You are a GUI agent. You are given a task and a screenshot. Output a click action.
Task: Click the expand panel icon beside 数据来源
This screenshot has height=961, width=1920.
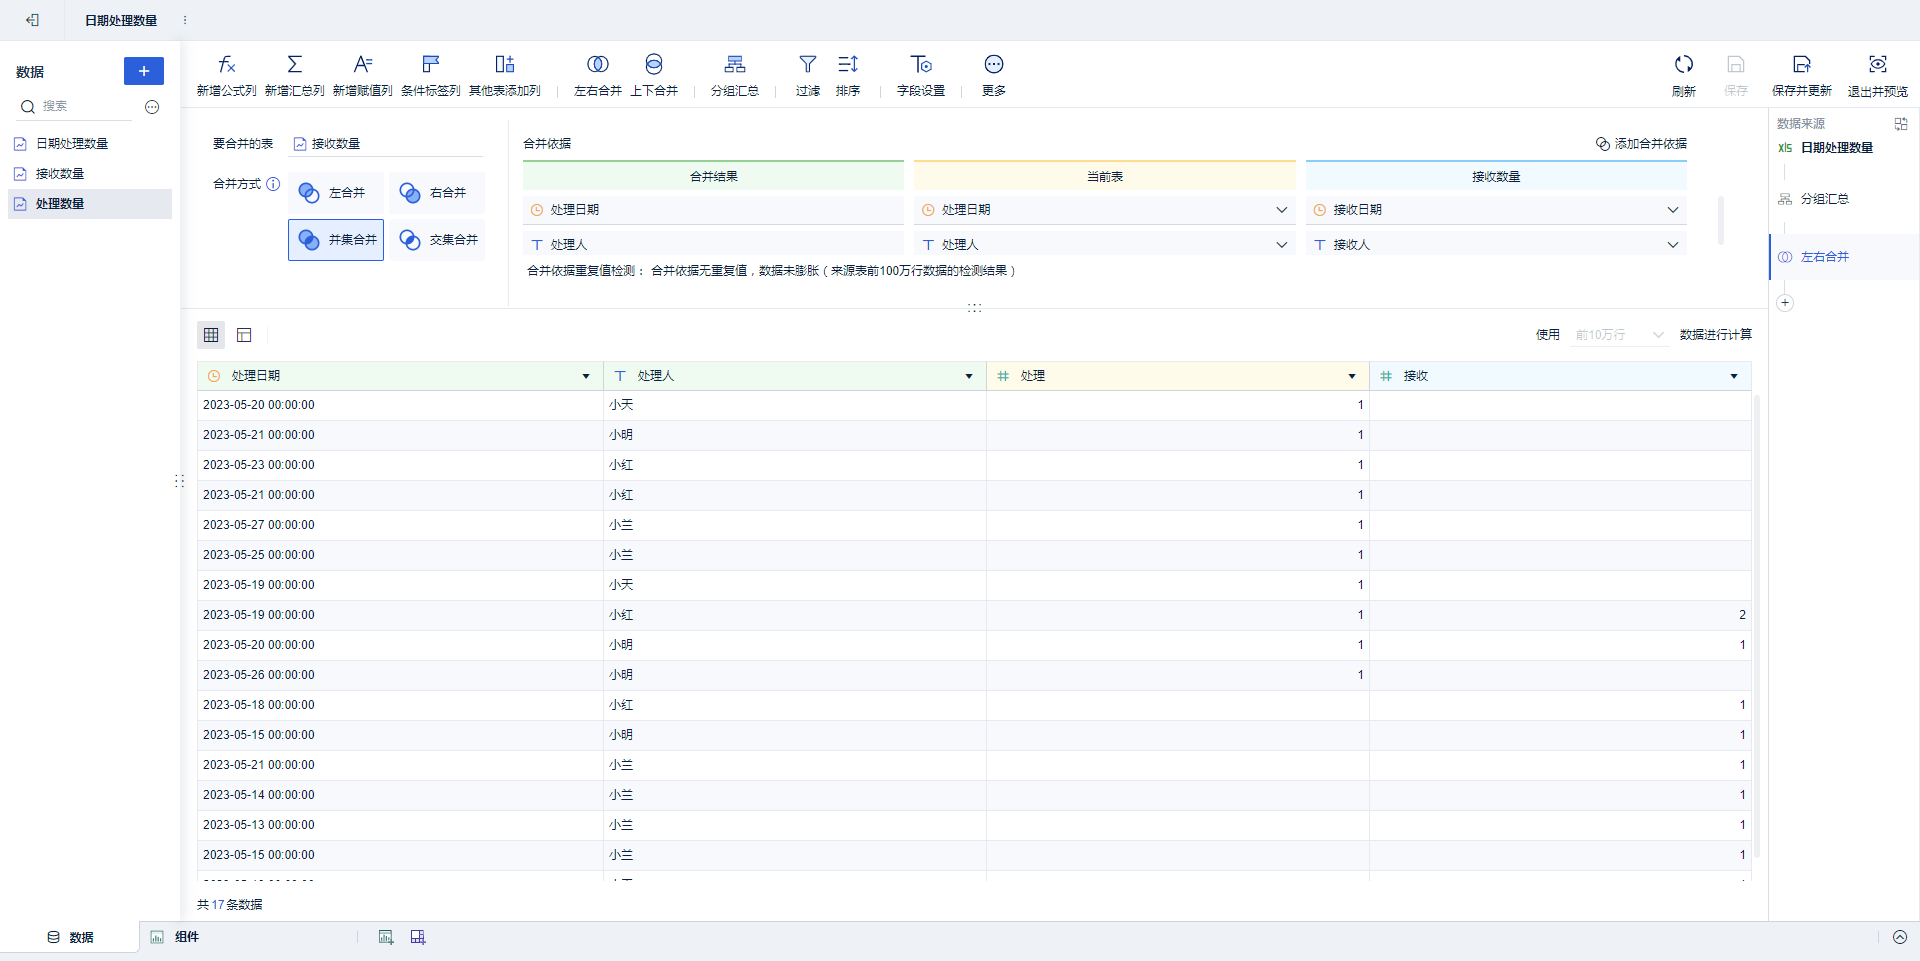point(1901,124)
